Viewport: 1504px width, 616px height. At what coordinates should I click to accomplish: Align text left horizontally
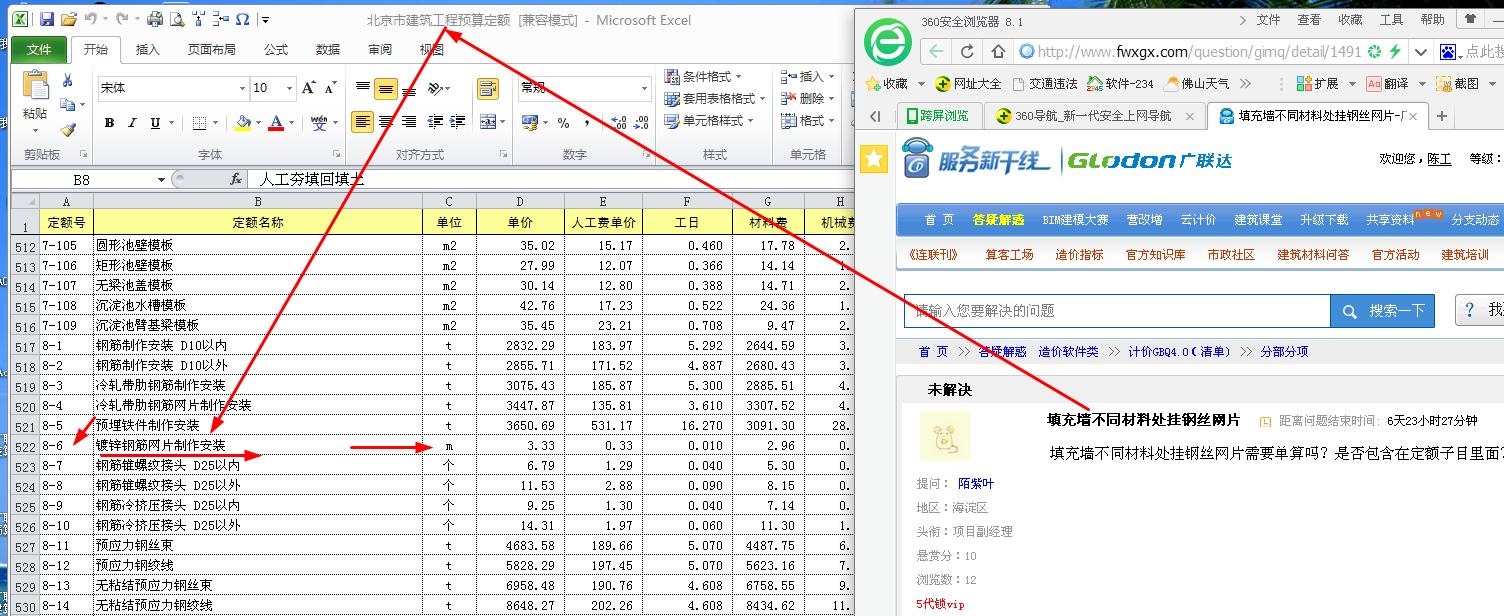point(362,122)
